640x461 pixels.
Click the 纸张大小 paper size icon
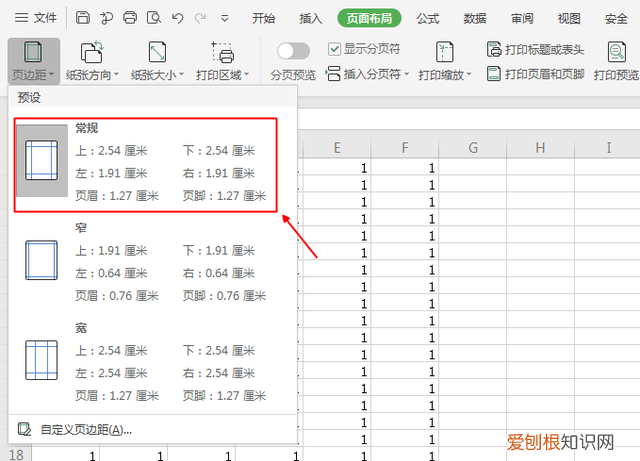coord(157,52)
